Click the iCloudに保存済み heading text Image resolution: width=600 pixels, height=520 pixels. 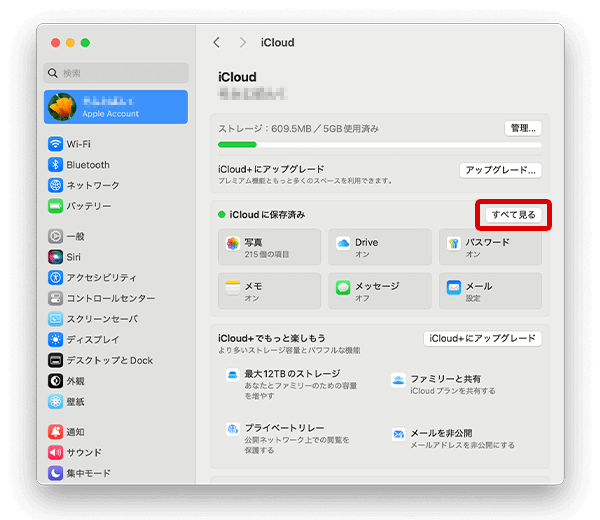point(267,215)
